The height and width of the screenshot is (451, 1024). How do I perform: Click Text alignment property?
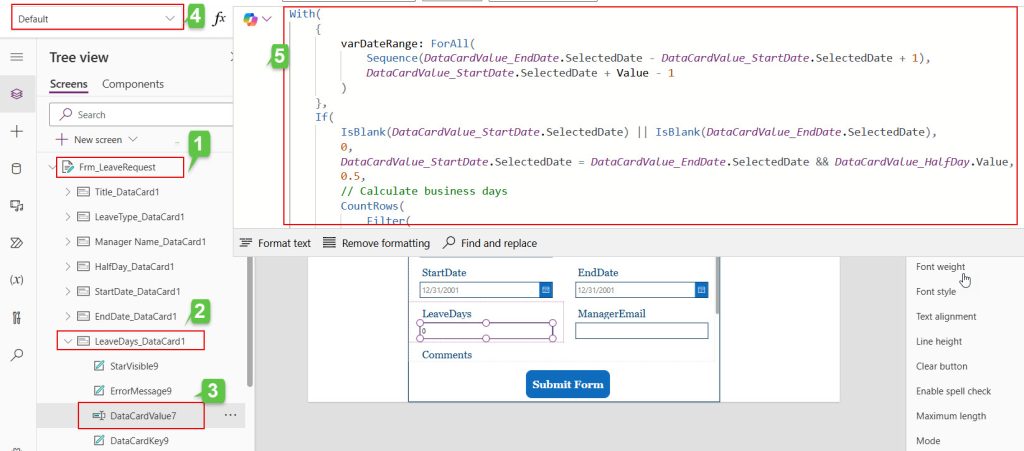[x=946, y=317]
